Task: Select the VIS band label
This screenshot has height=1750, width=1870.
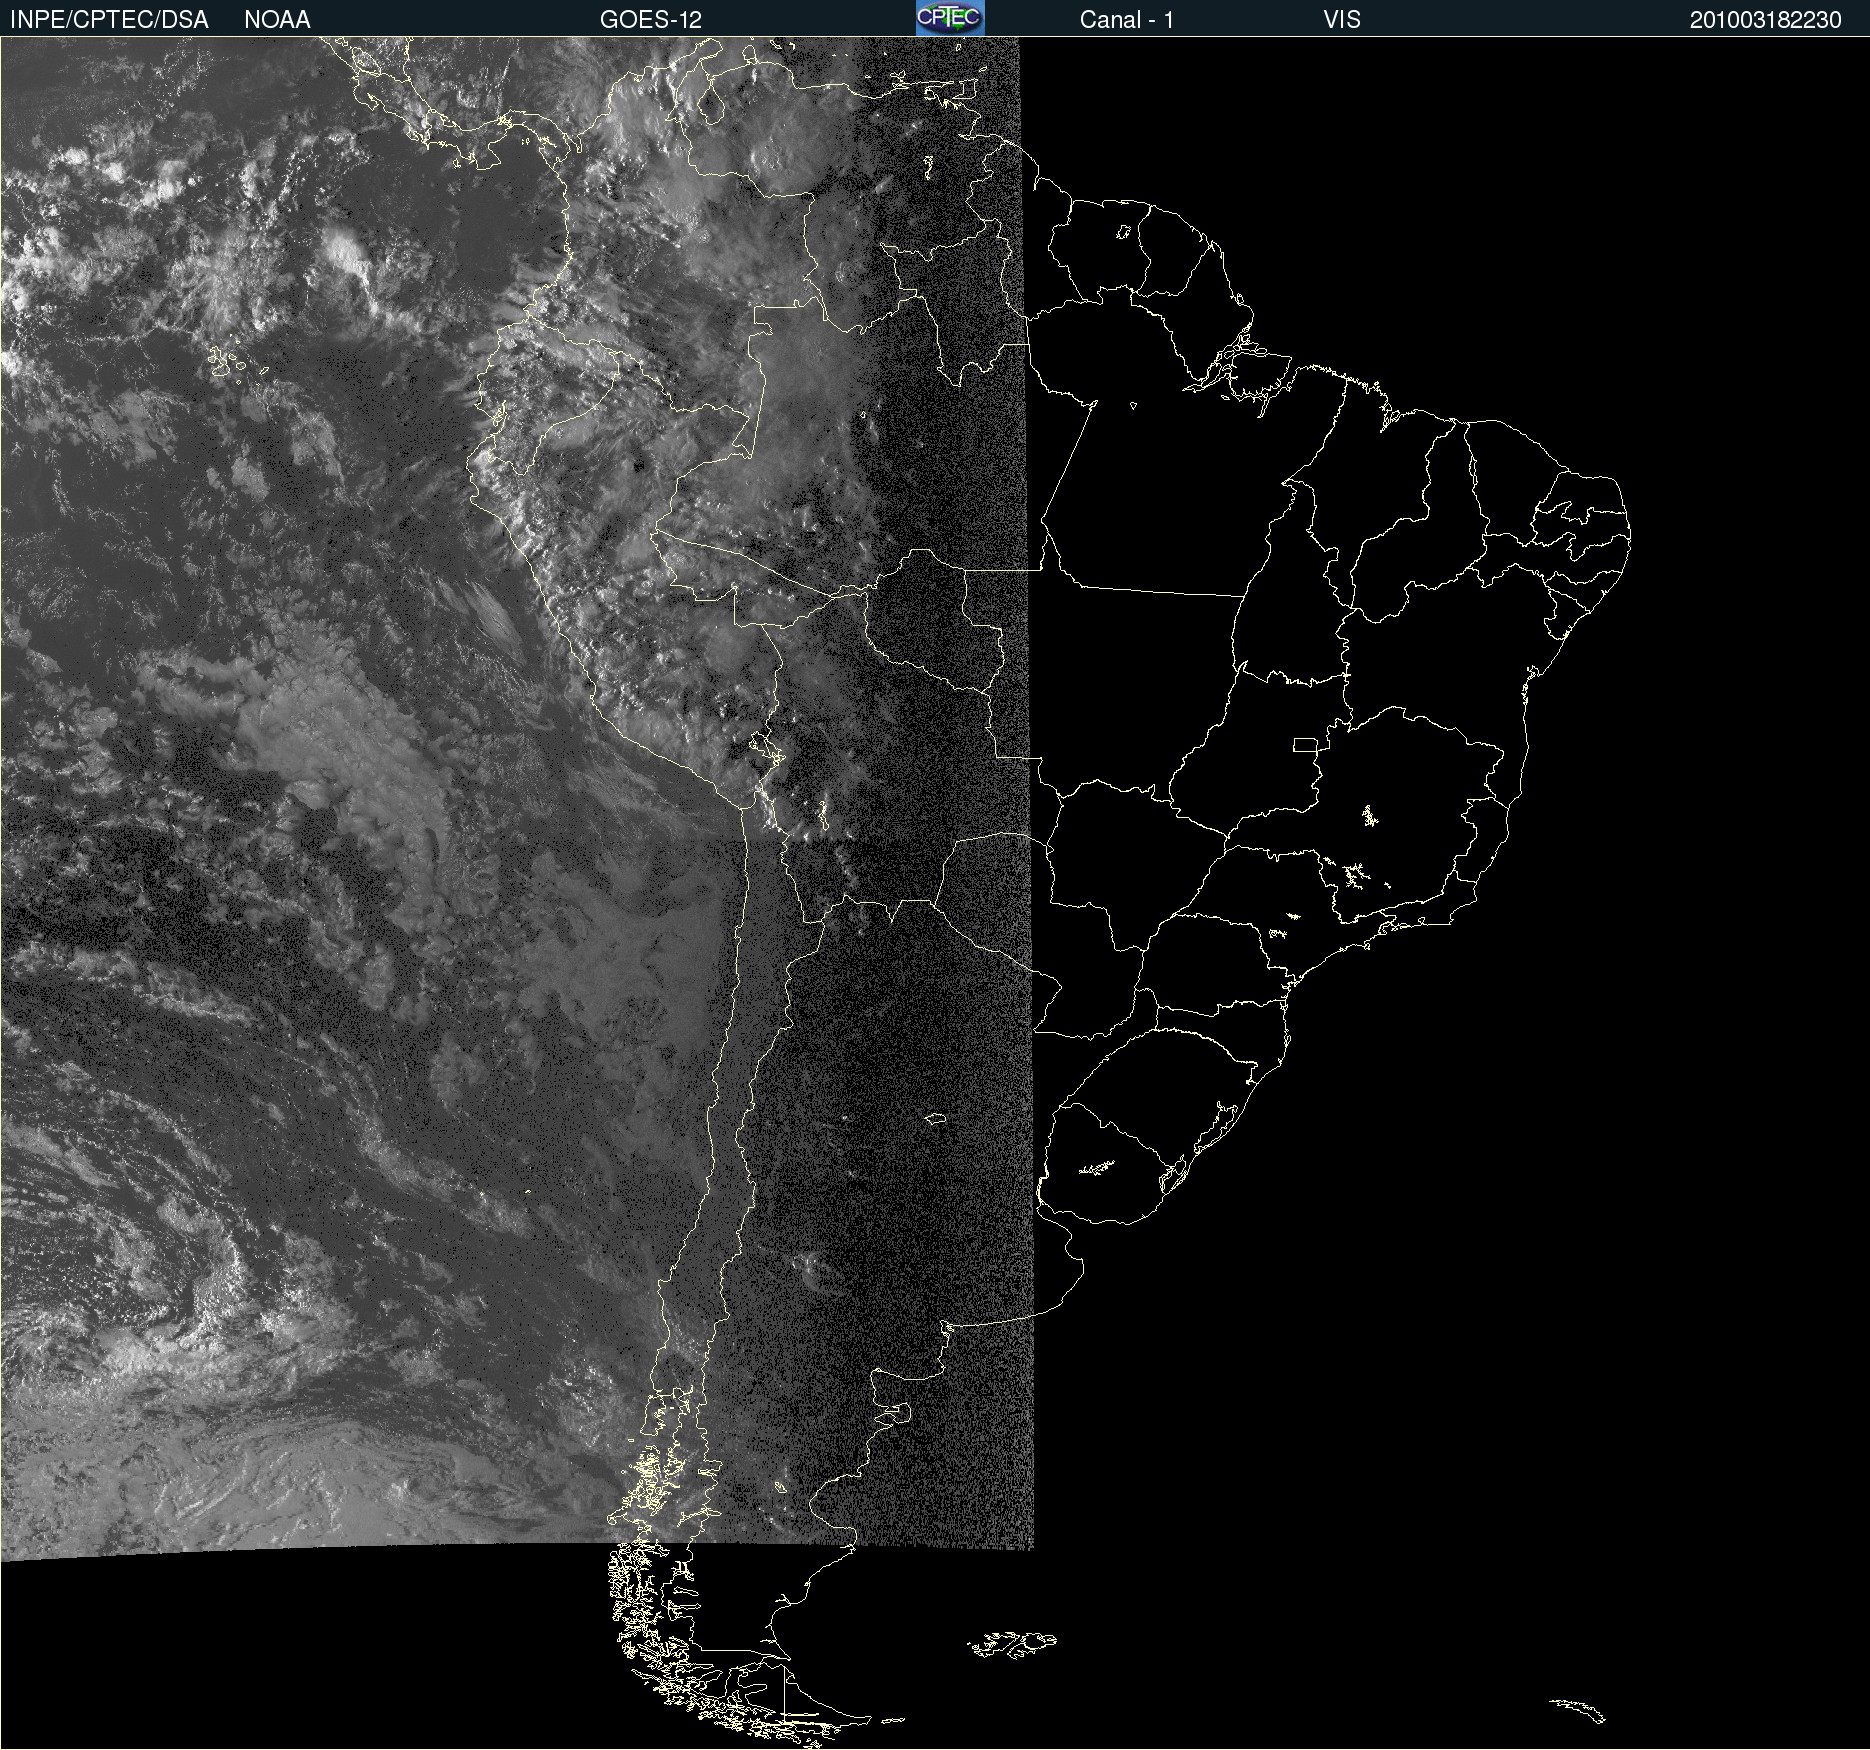Action: pyautogui.click(x=1342, y=20)
